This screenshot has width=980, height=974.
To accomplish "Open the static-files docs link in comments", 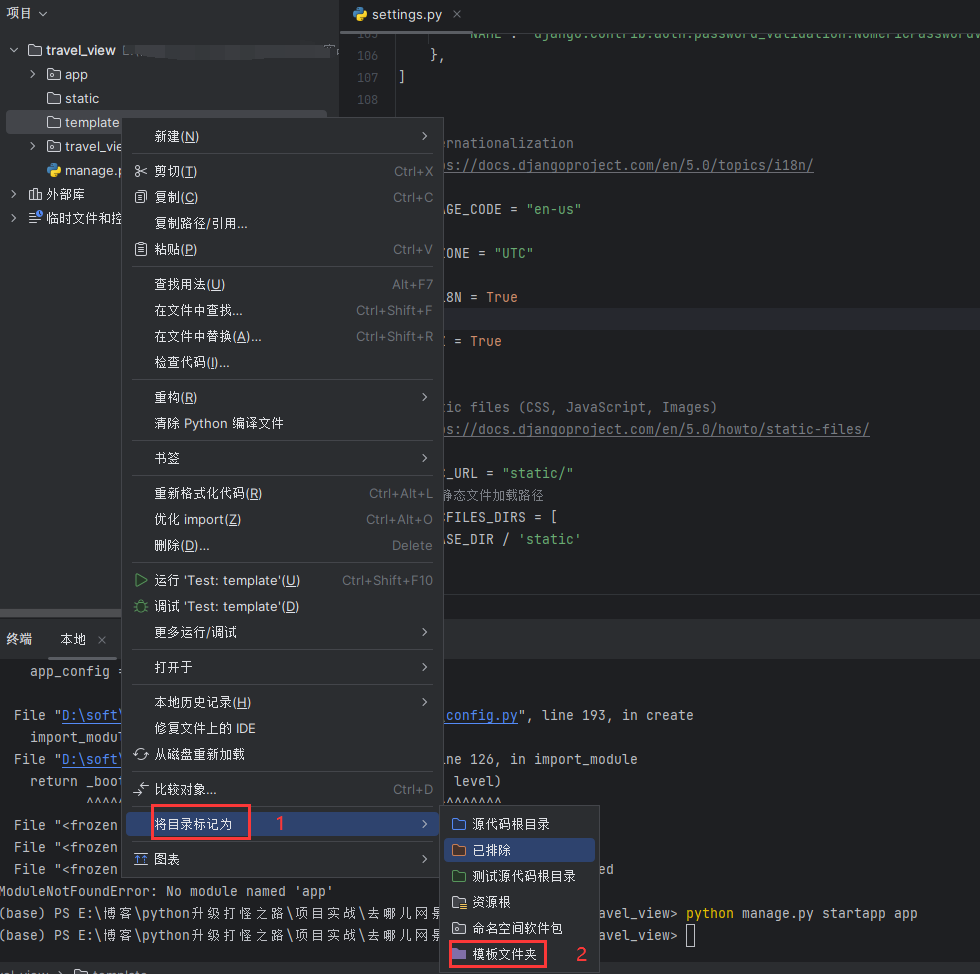I will pos(656,429).
